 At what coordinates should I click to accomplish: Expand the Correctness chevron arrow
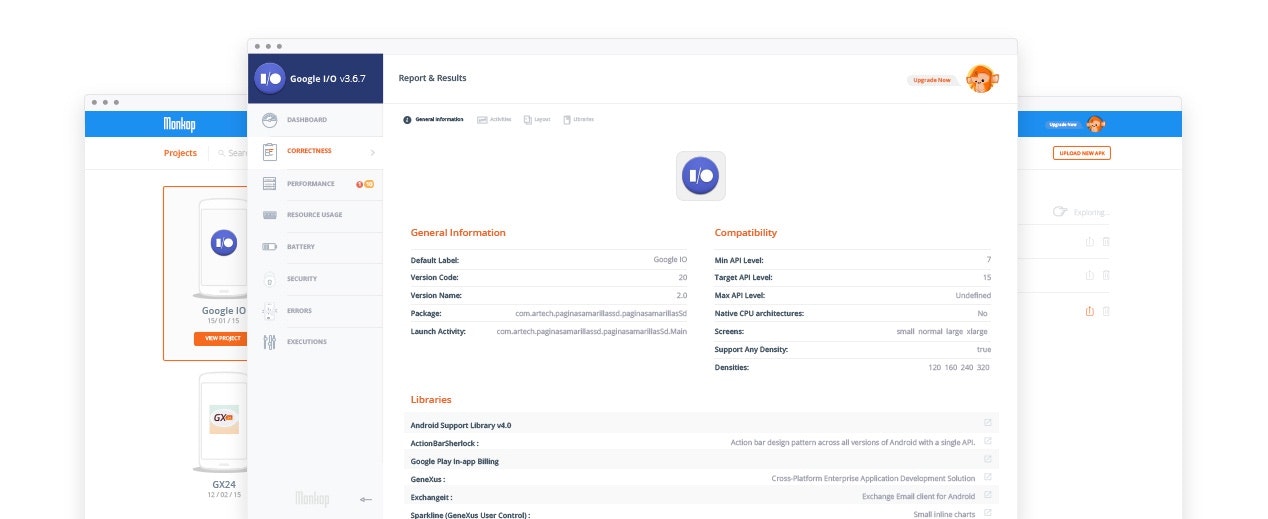[x=373, y=153]
